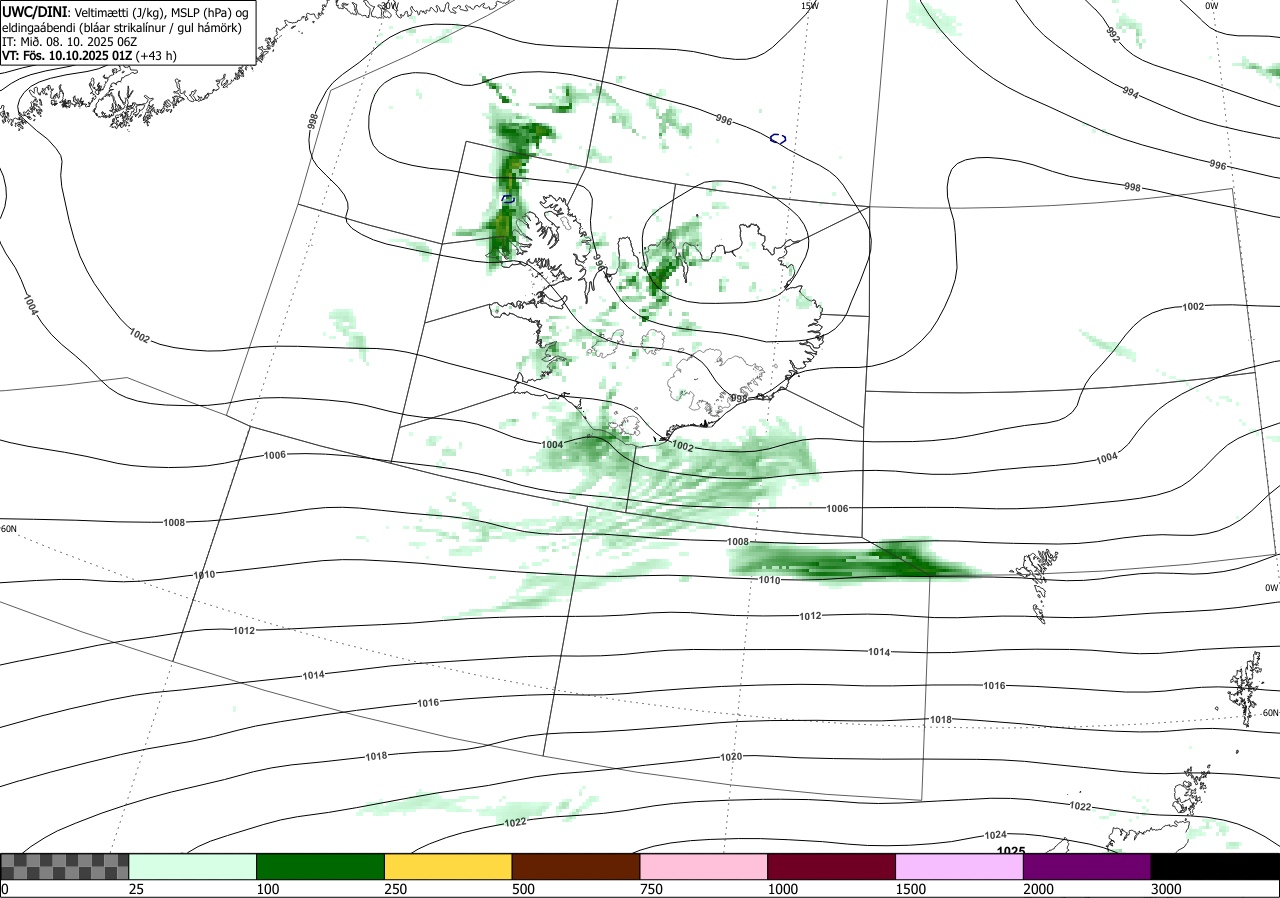Select the pink 750–1000 legend swatch

click(704, 866)
